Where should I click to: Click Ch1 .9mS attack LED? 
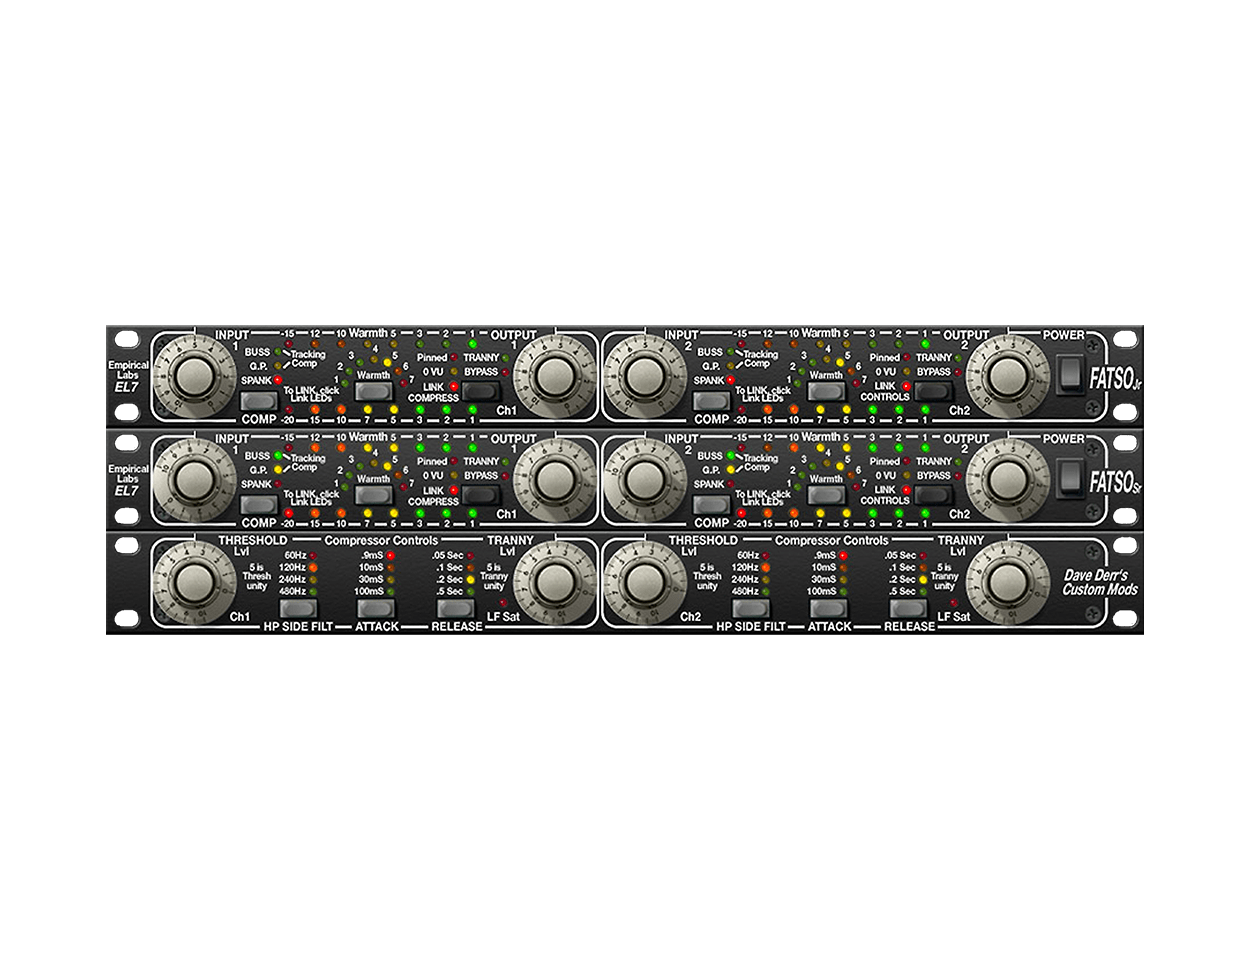391,555
